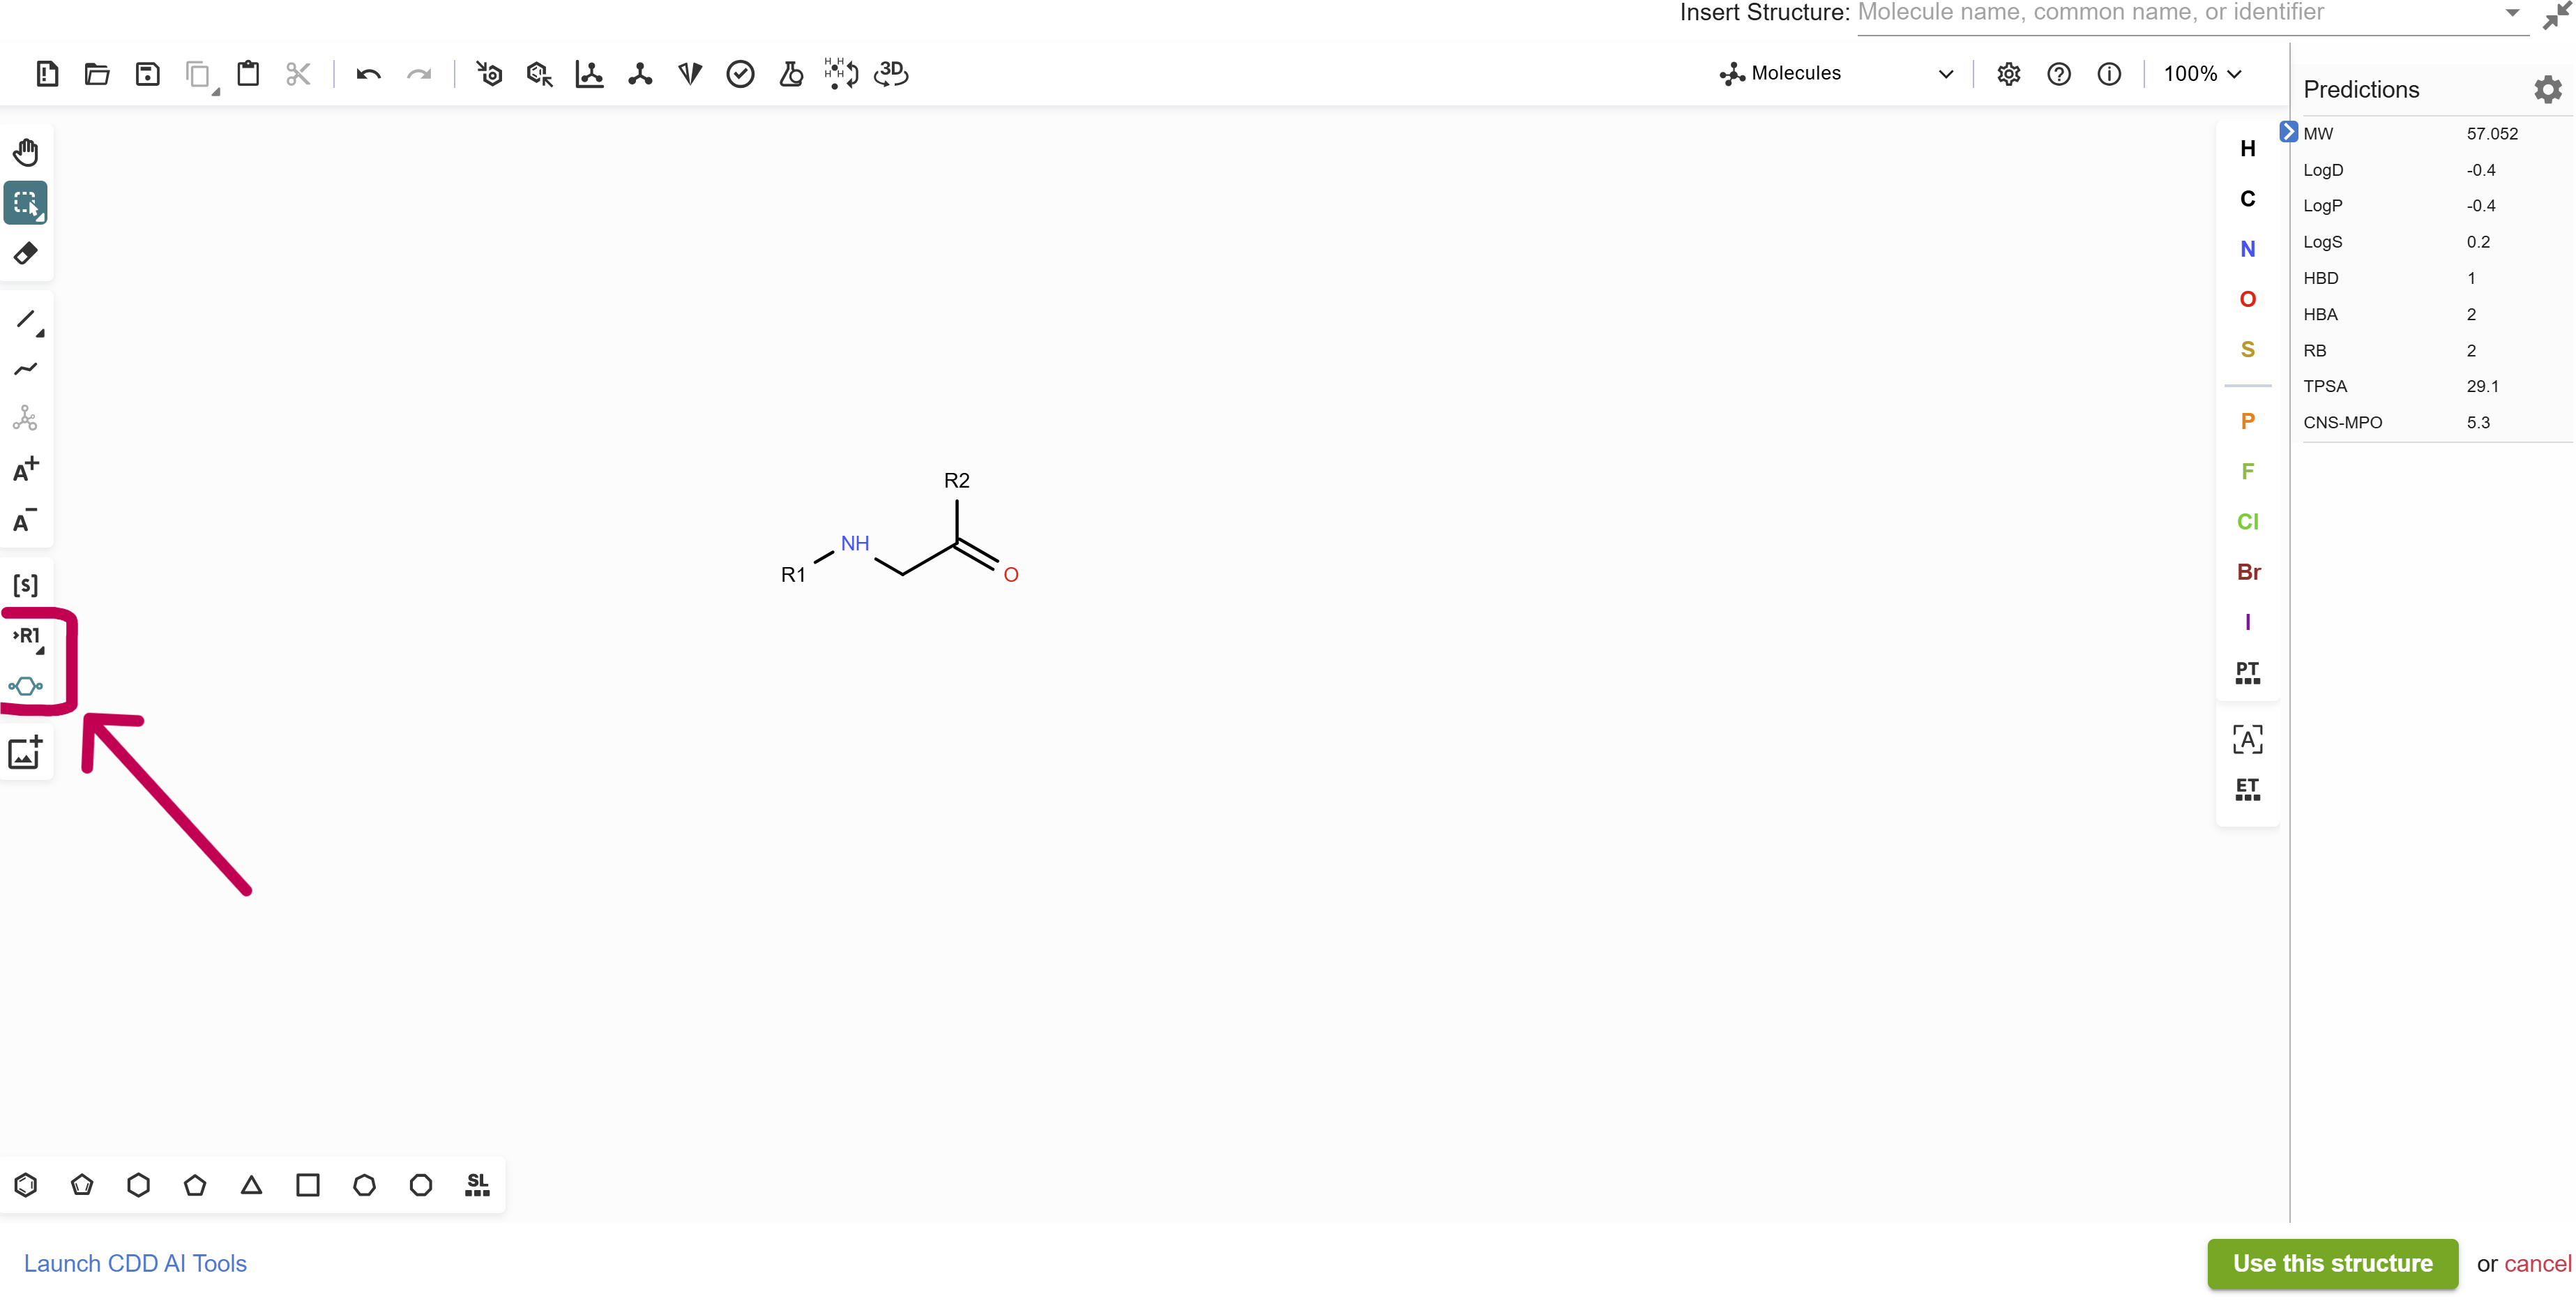Select the Hydrogen atom H
The width and height of the screenshot is (2576, 1301).
(2248, 149)
